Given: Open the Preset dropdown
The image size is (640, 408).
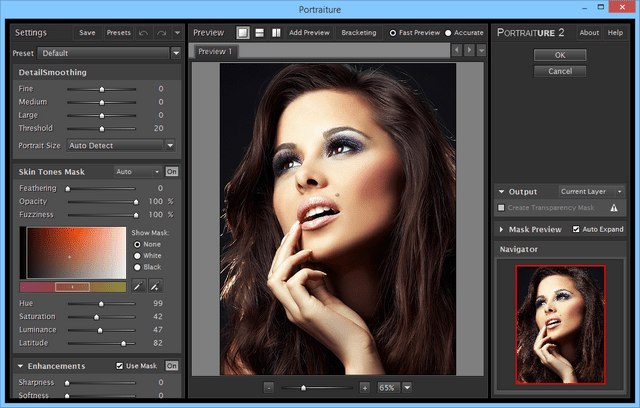Looking at the screenshot, I should (176, 52).
